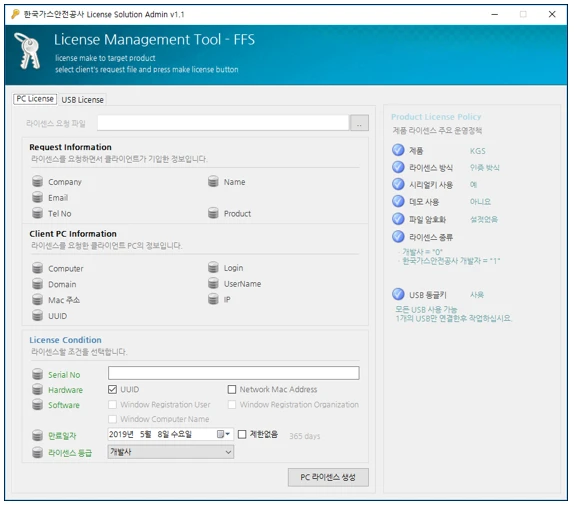Uncheck the UUID hardware checkbox

113,389
